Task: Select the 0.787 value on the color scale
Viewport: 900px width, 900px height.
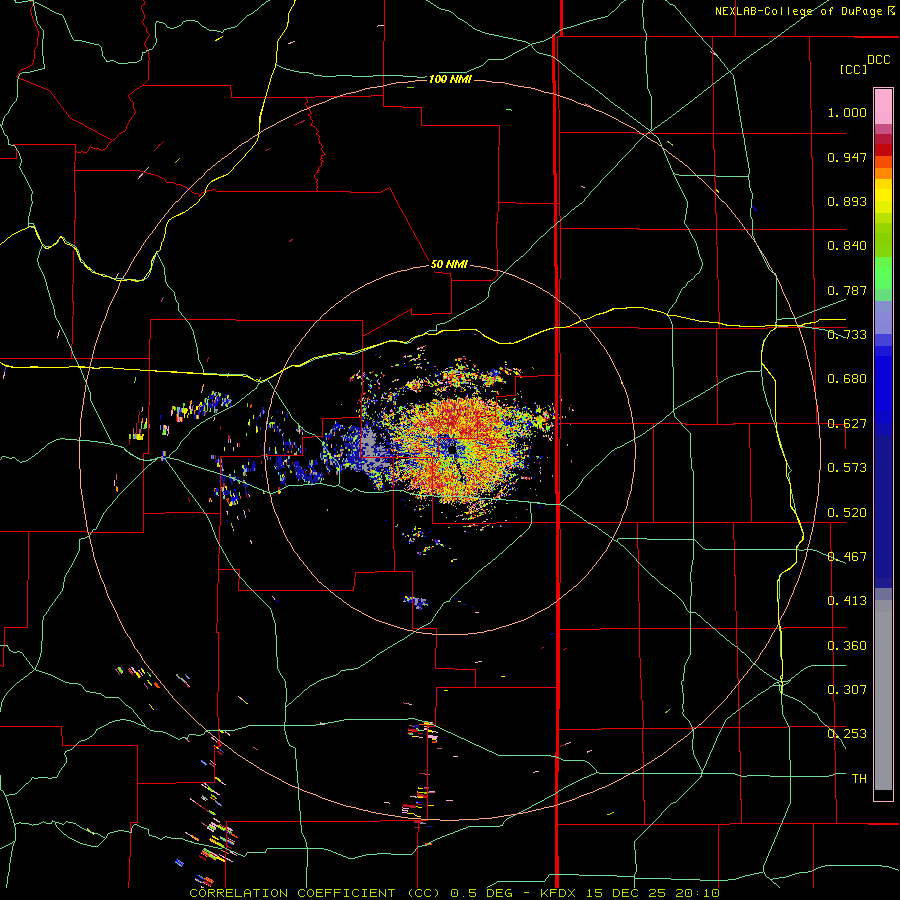Action: (847, 290)
